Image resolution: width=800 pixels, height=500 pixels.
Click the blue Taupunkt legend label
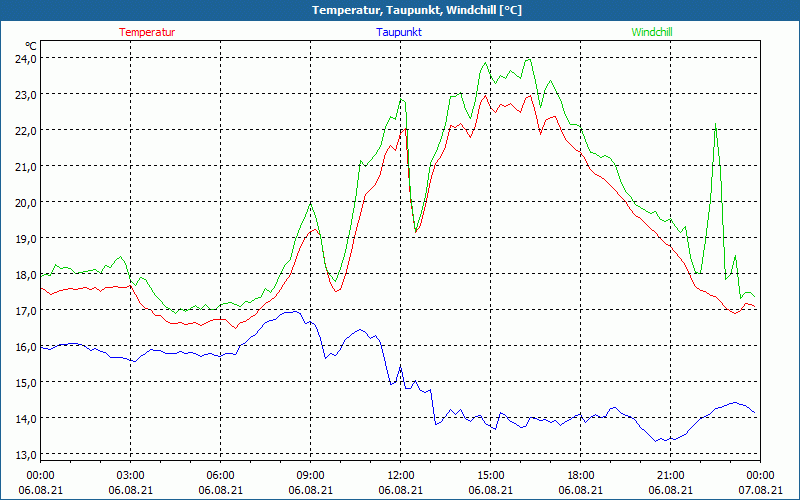[x=399, y=32]
